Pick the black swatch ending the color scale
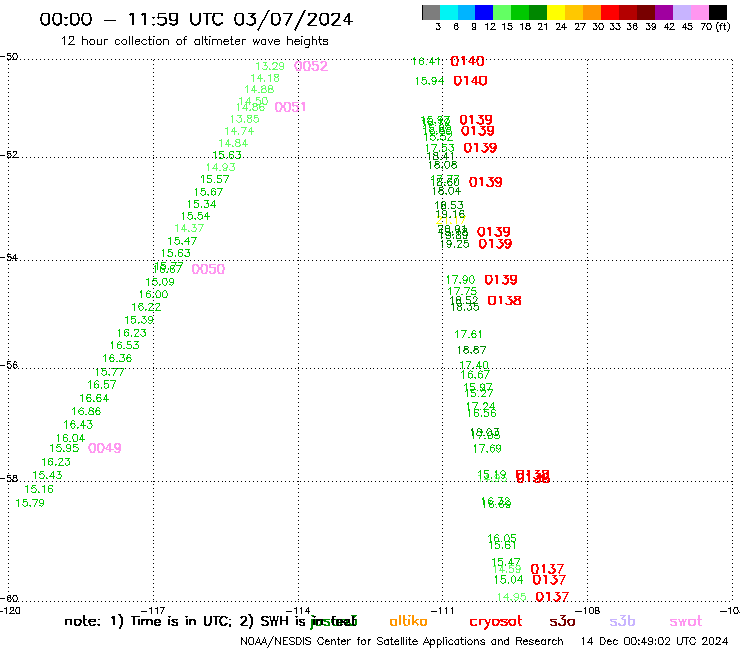The height and width of the screenshot is (650, 740). [x=717, y=12]
